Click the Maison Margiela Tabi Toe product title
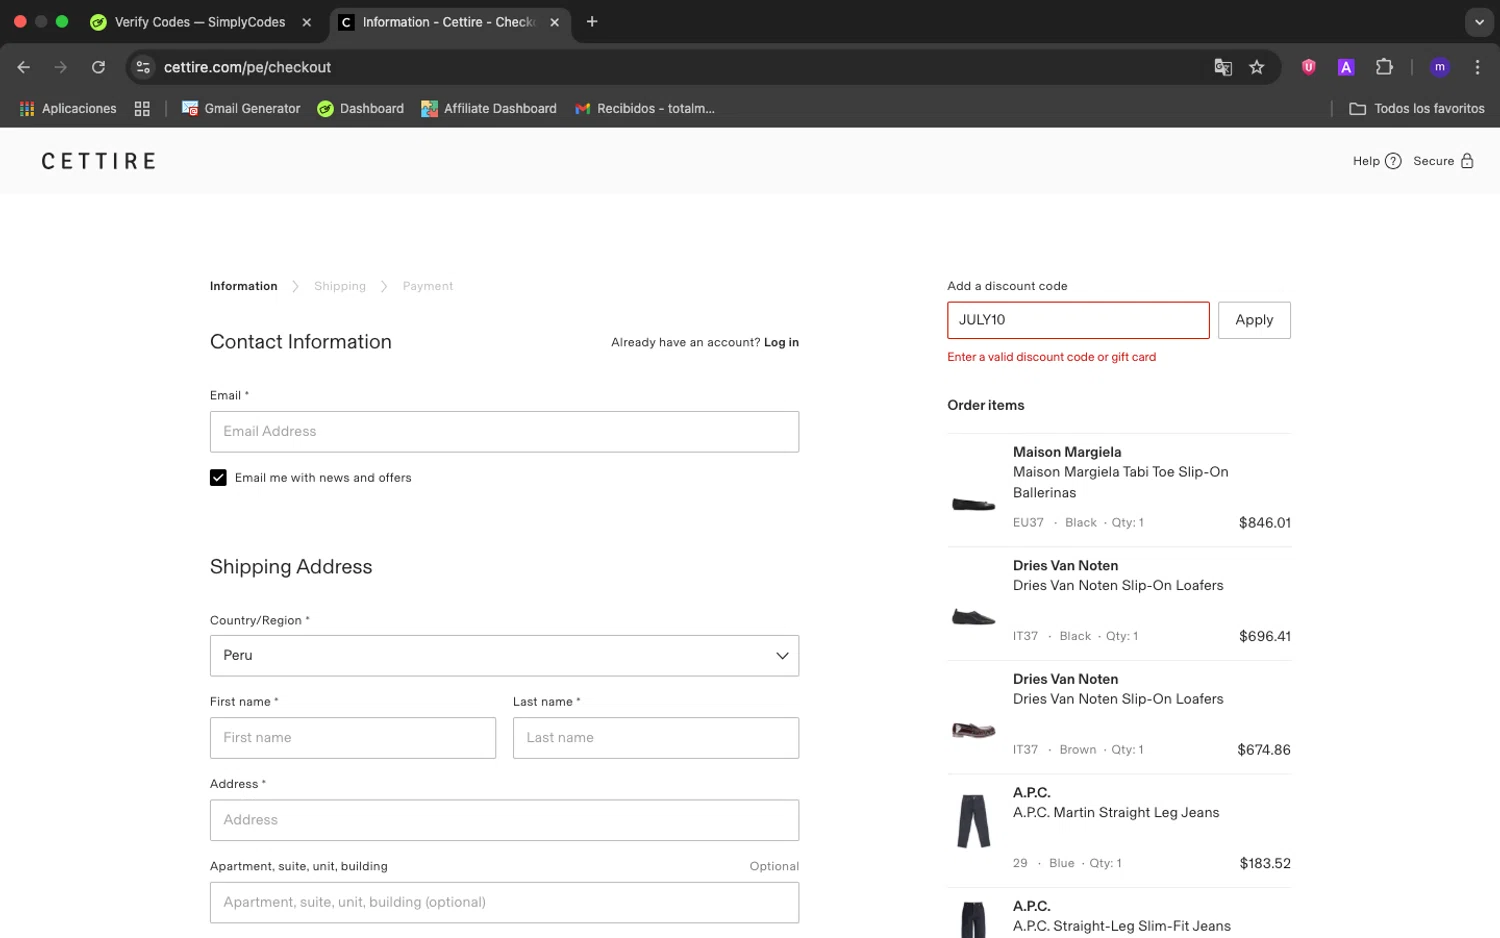Screen dimensions: 1500x938 click(x=1120, y=482)
